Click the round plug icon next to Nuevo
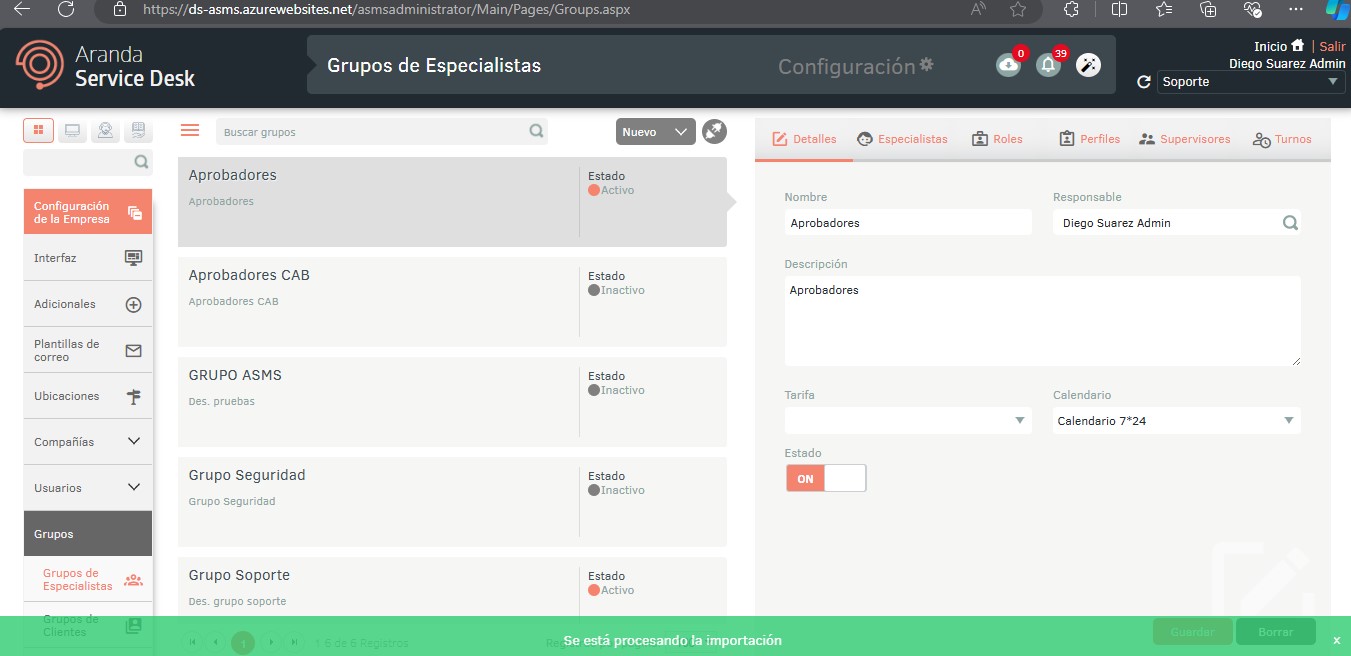The width and height of the screenshot is (1351, 656). (x=714, y=131)
